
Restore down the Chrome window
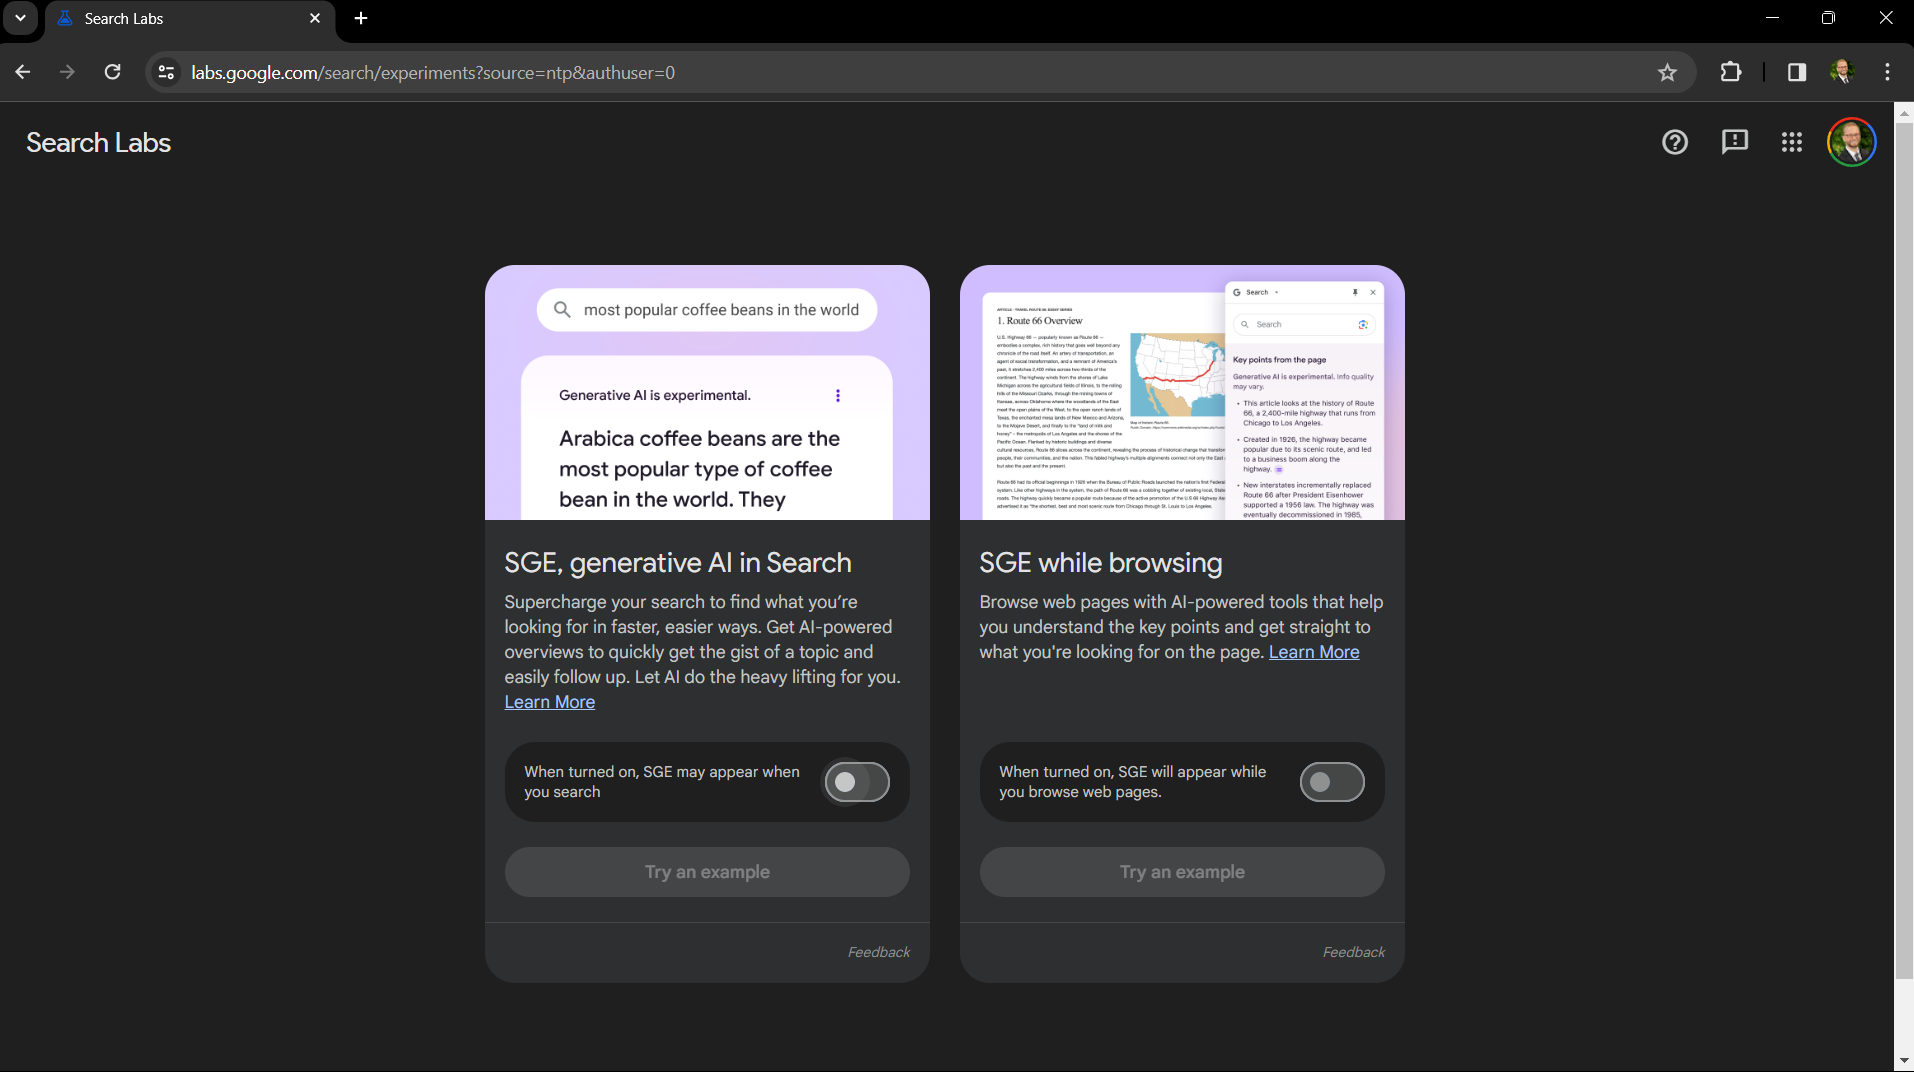[1829, 18]
